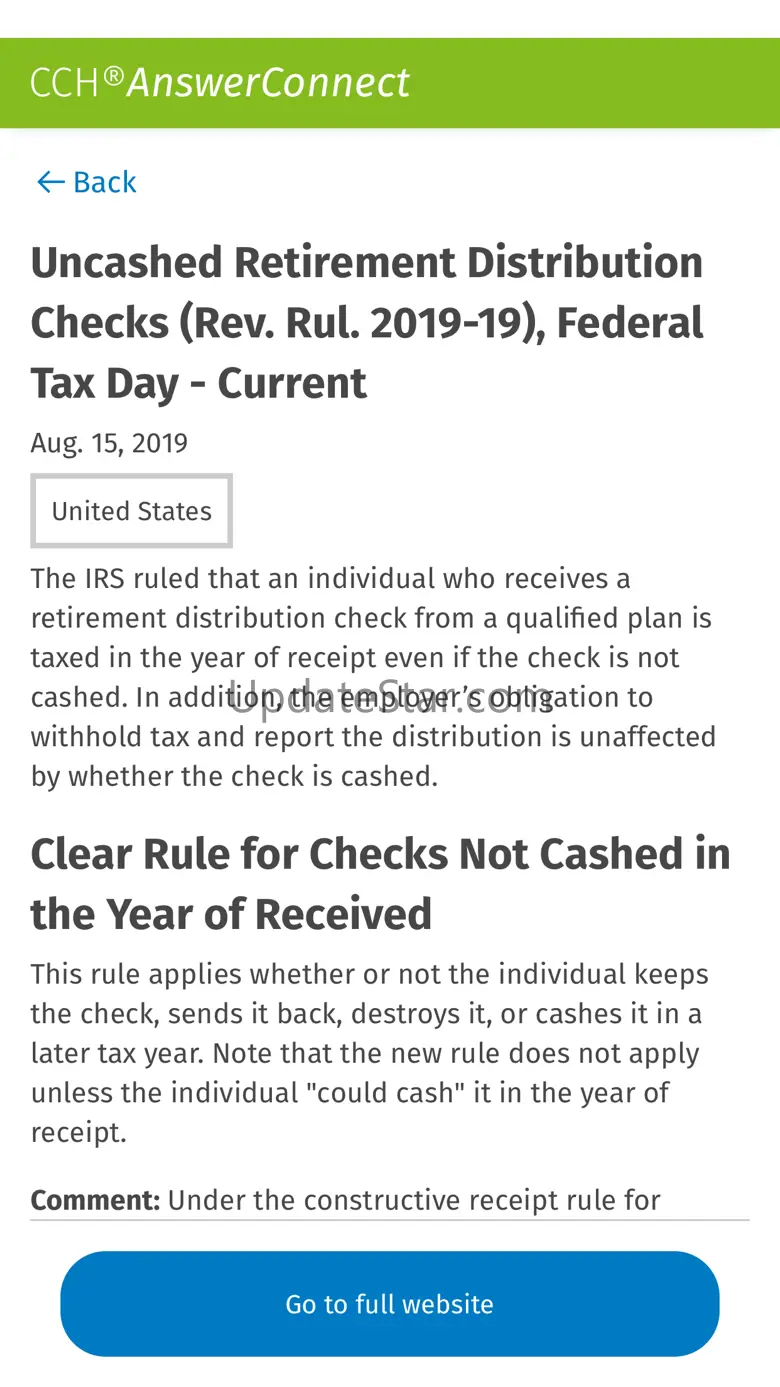Tap the bold "Comment:" label
The height and width of the screenshot is (1387, 780).
click(x=95, y=1200)
